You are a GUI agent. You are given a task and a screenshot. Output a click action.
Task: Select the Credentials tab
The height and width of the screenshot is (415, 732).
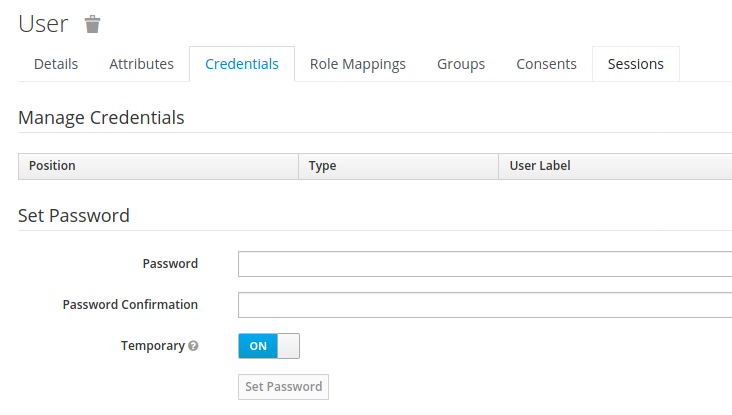tap(242, 64)
